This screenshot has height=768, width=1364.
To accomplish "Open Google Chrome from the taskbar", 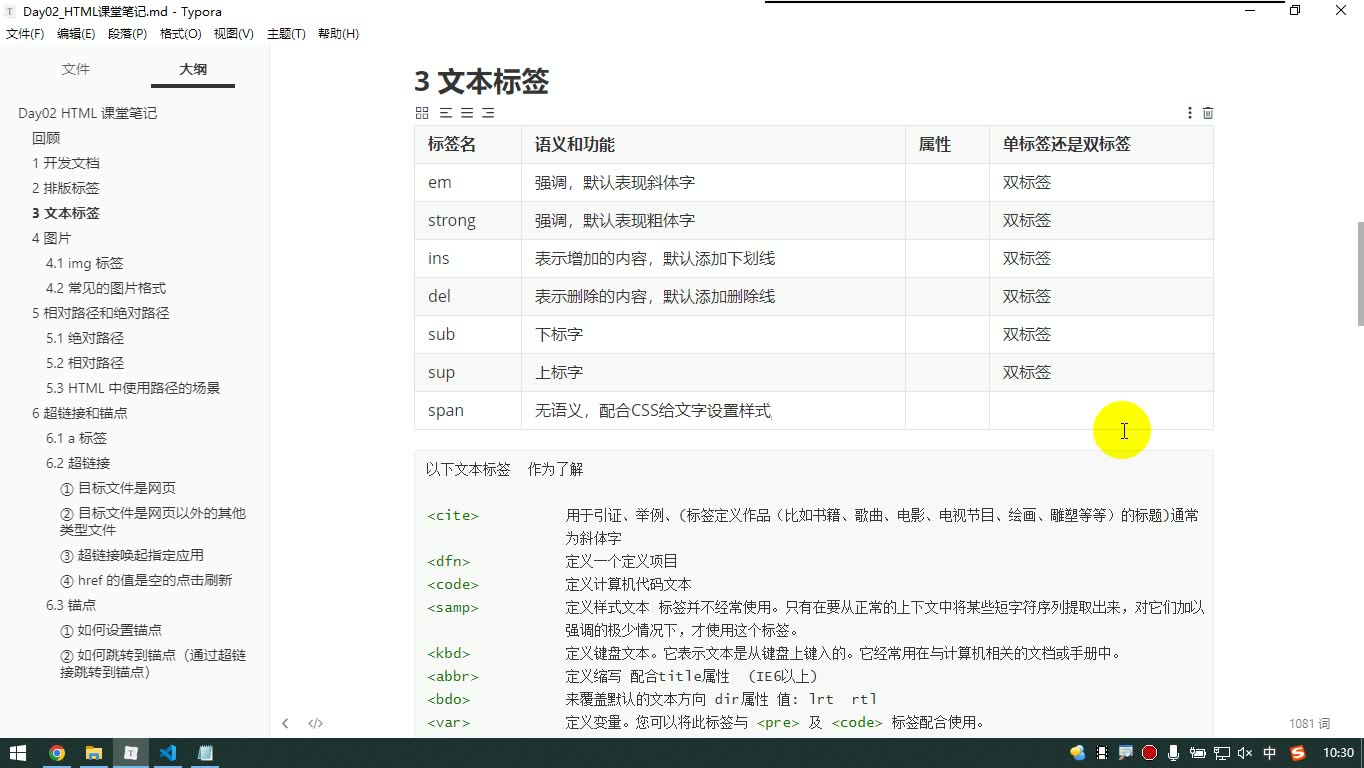I will pyautogui.click(x=57, y=753).
